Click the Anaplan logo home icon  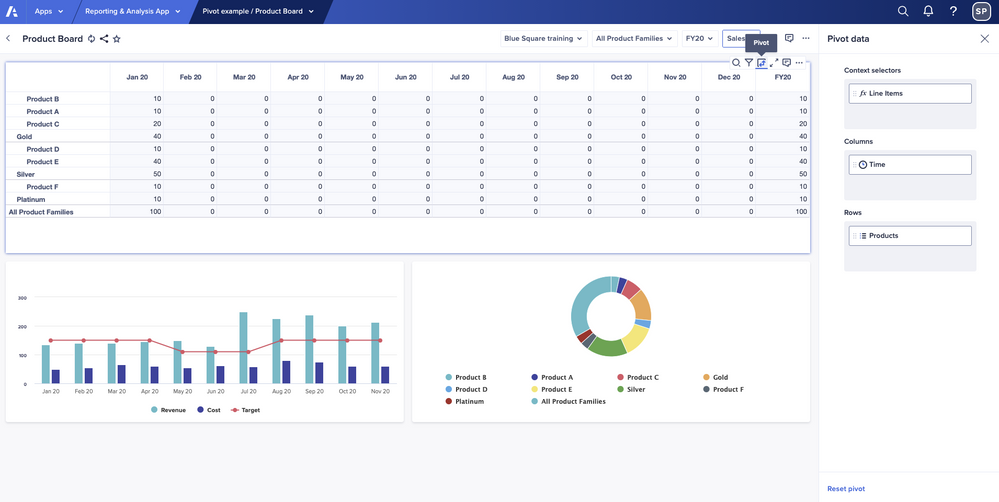(x=12, y=12)
